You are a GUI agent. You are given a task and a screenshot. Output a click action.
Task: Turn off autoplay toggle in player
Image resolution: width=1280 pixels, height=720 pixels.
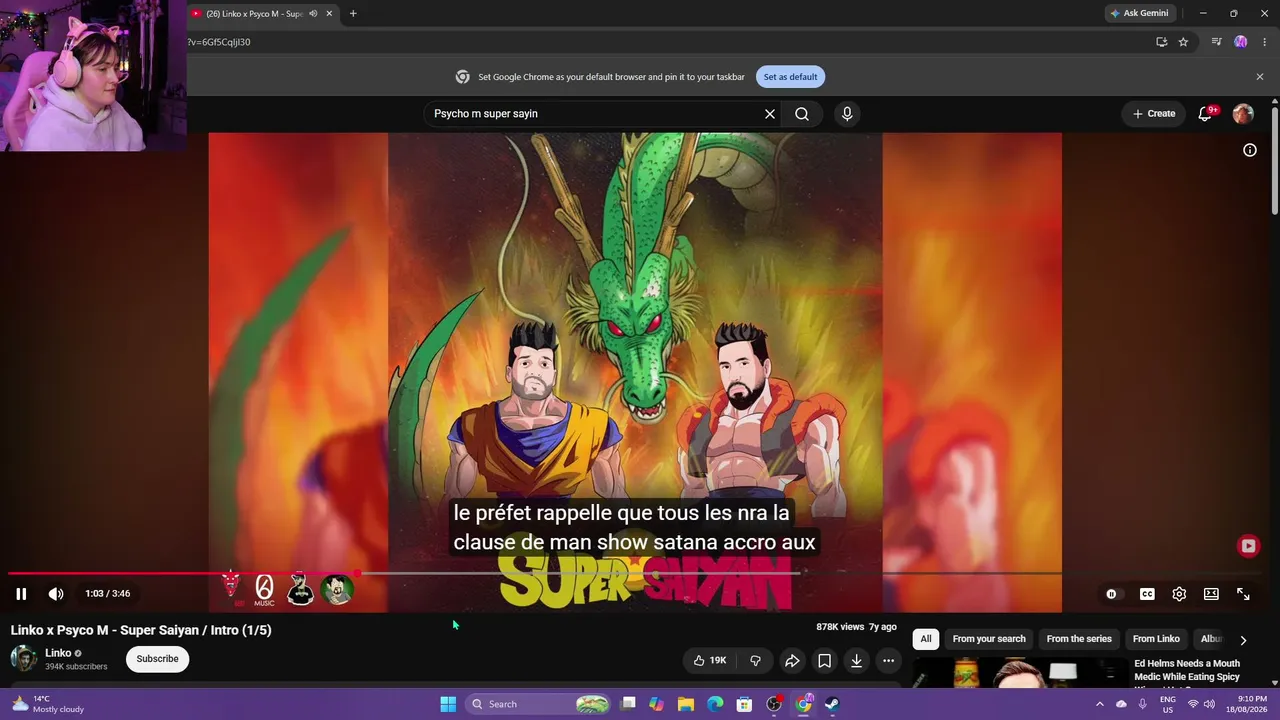pos(1111,594)
